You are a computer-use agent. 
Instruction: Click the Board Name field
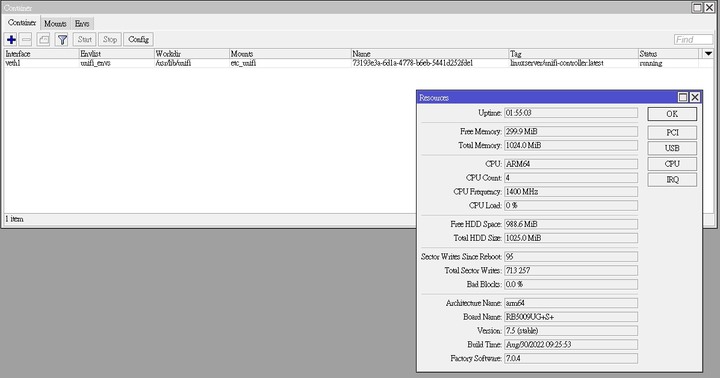pos(571,317)
